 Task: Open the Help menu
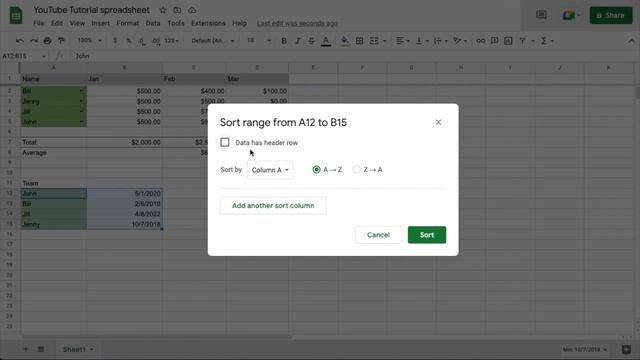coord(239,23)
